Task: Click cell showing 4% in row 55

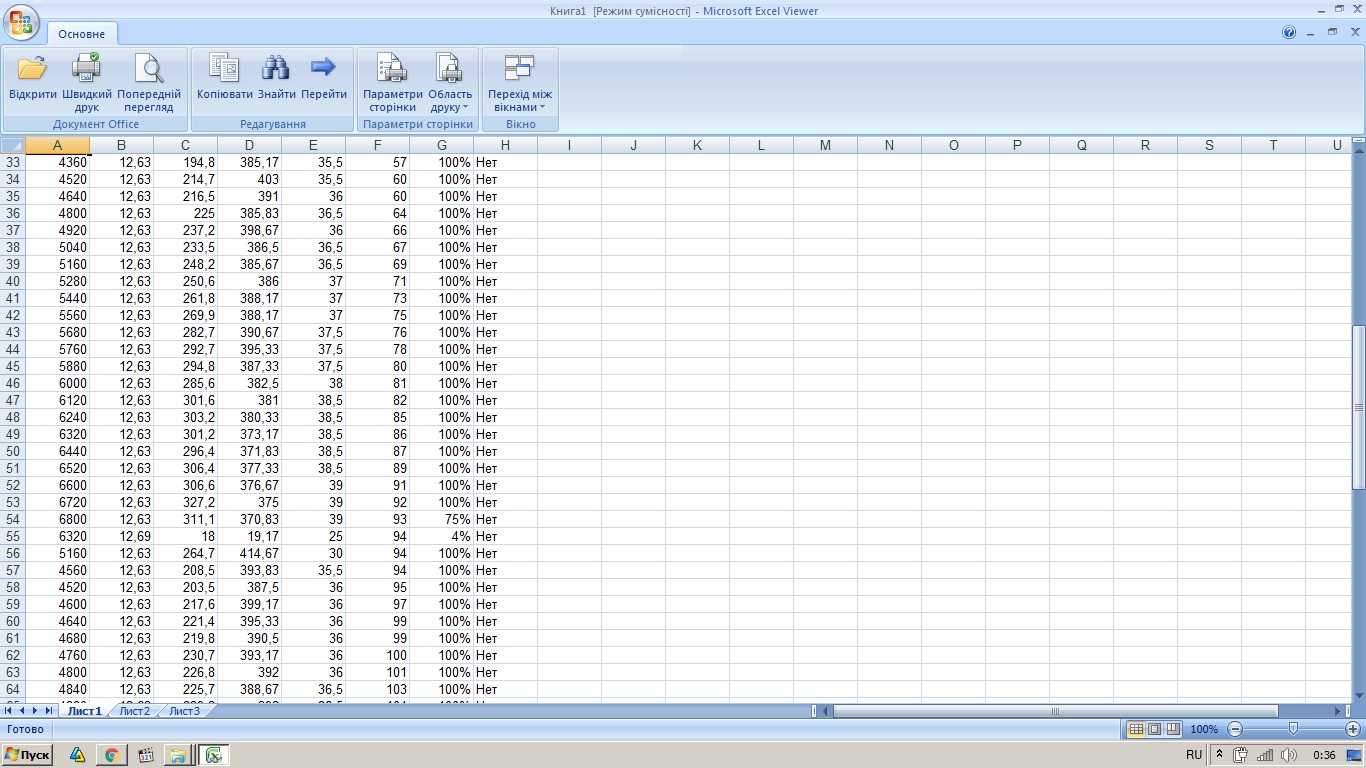Action: pos(441,536)
